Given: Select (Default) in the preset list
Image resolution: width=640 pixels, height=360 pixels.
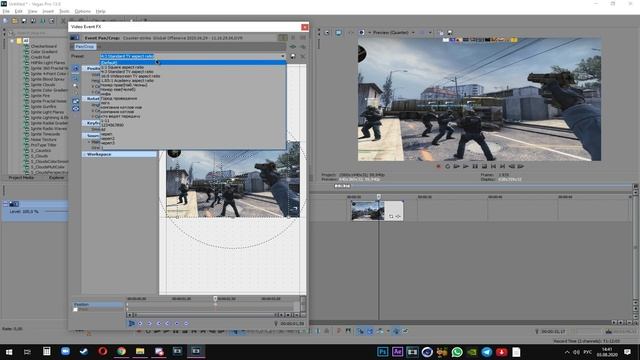Looking at the screenshot, I should 193,62.
